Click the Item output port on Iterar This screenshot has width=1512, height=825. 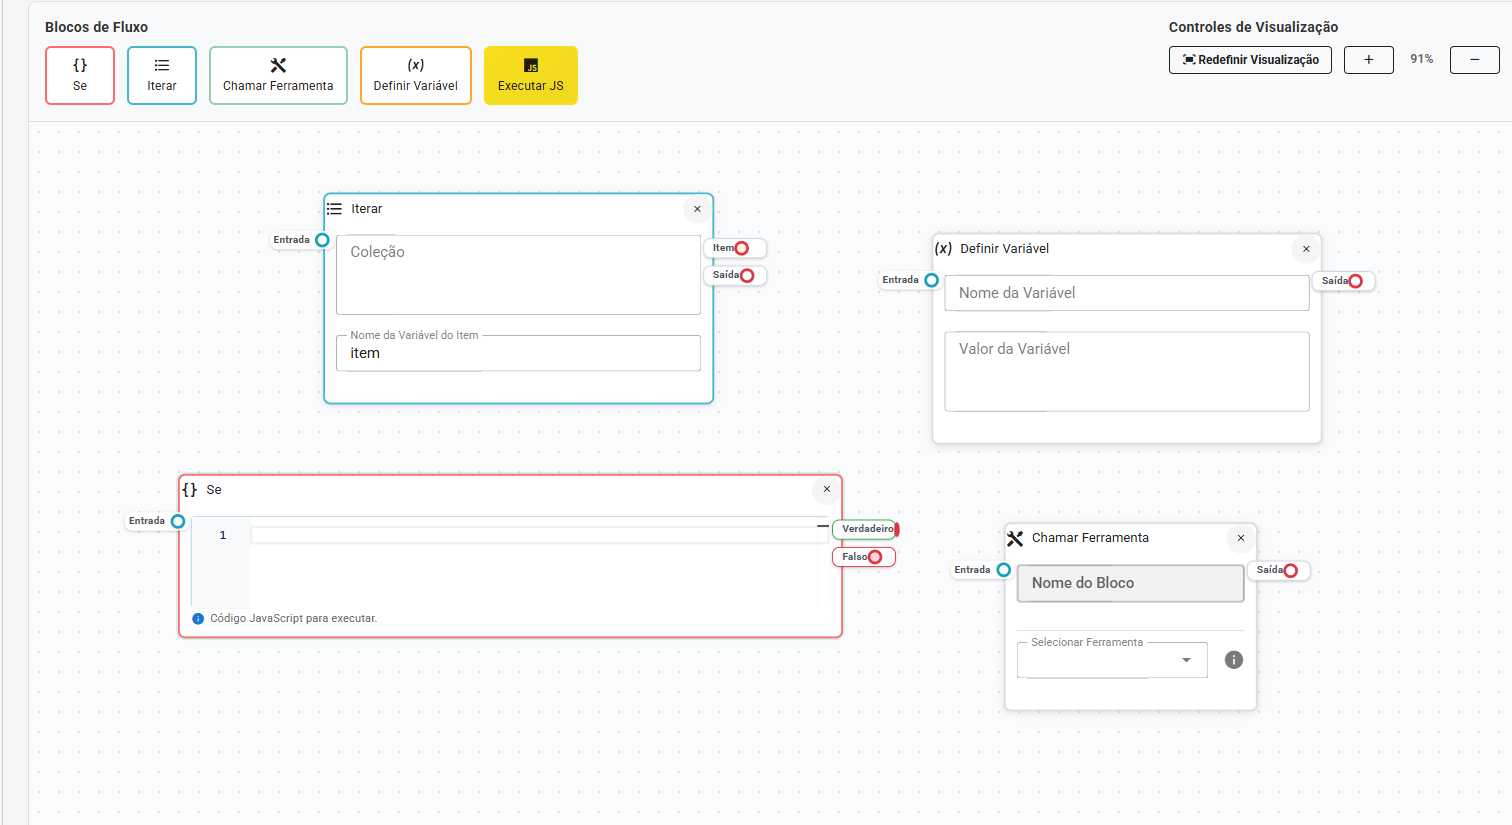tap(742, 248)
